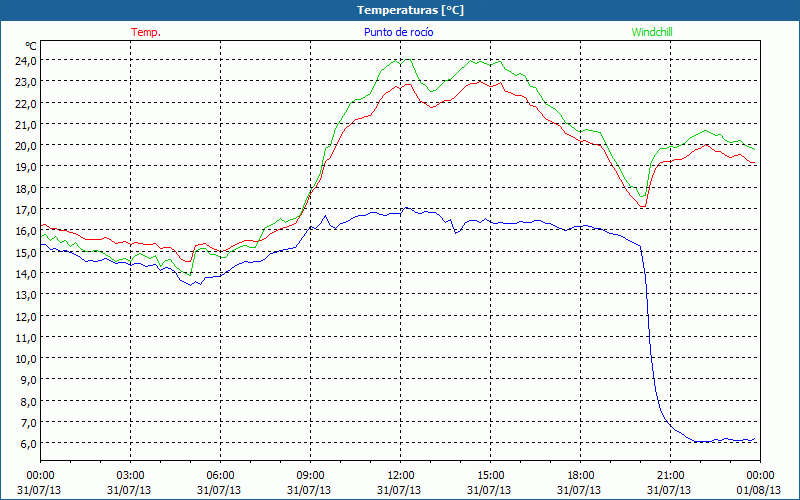Click the '10,0' y-axis value
The image size is (800, 500).
(x=27, y=358)
